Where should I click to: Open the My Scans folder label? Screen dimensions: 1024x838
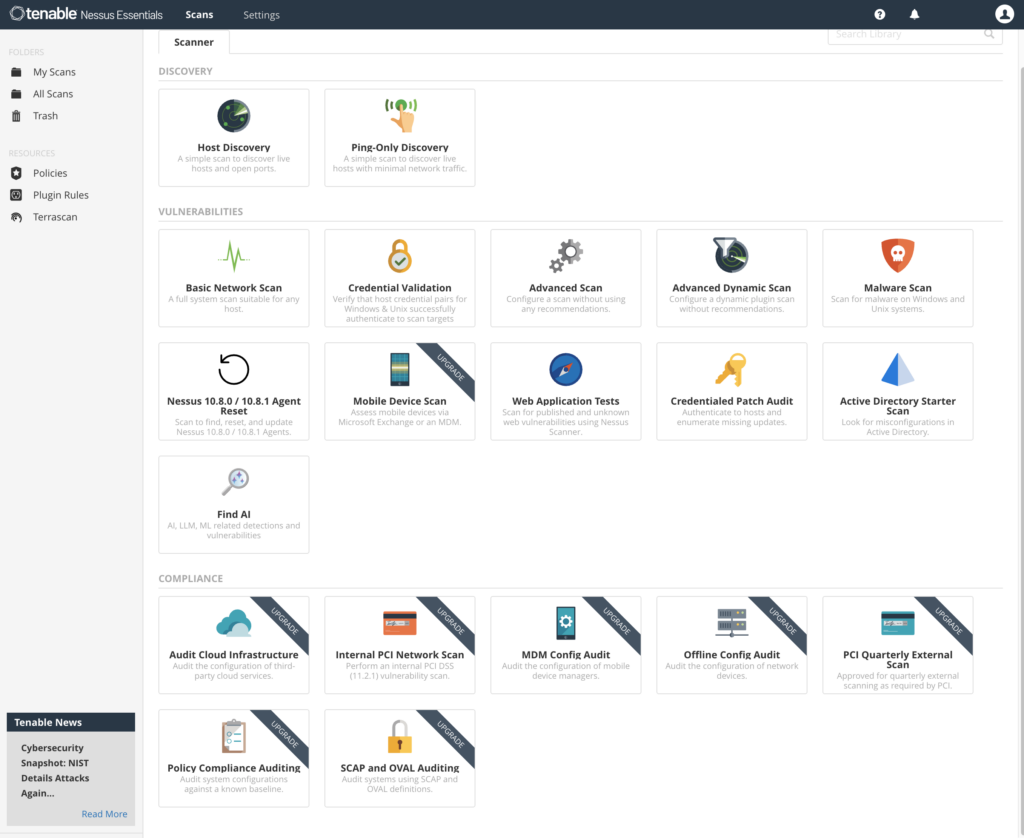pos(54,72)
